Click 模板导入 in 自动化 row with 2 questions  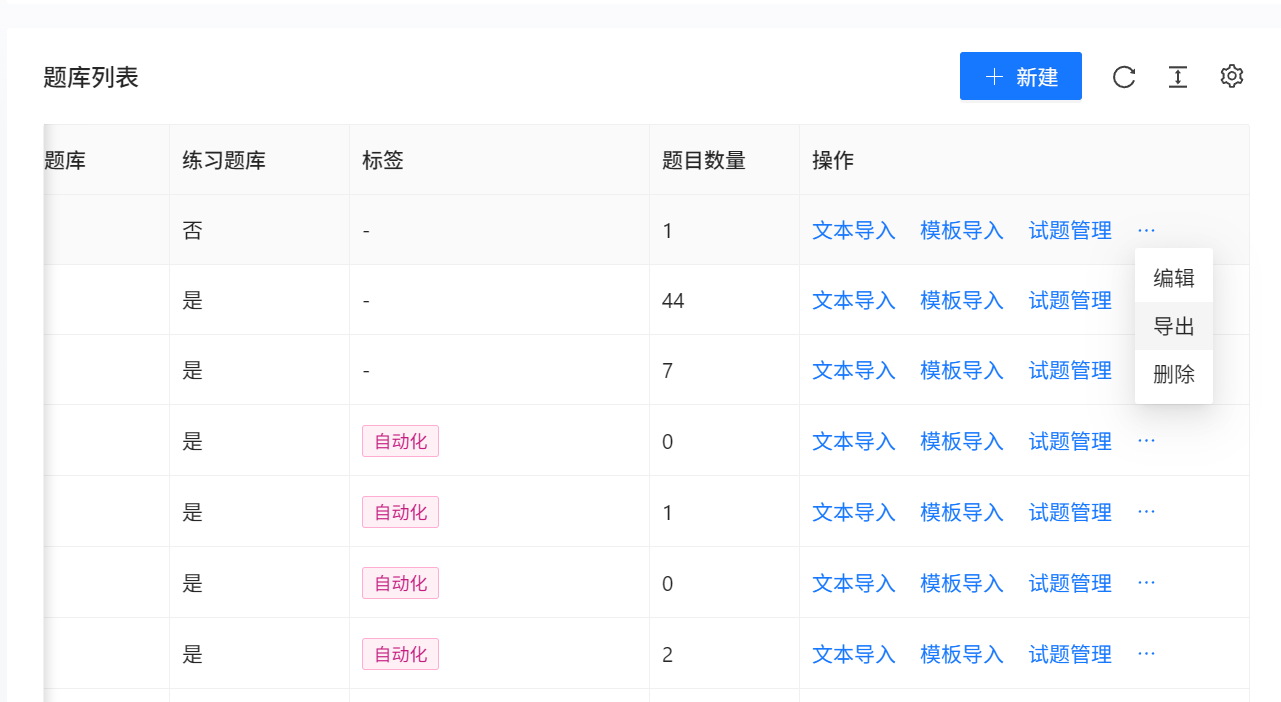962,654
